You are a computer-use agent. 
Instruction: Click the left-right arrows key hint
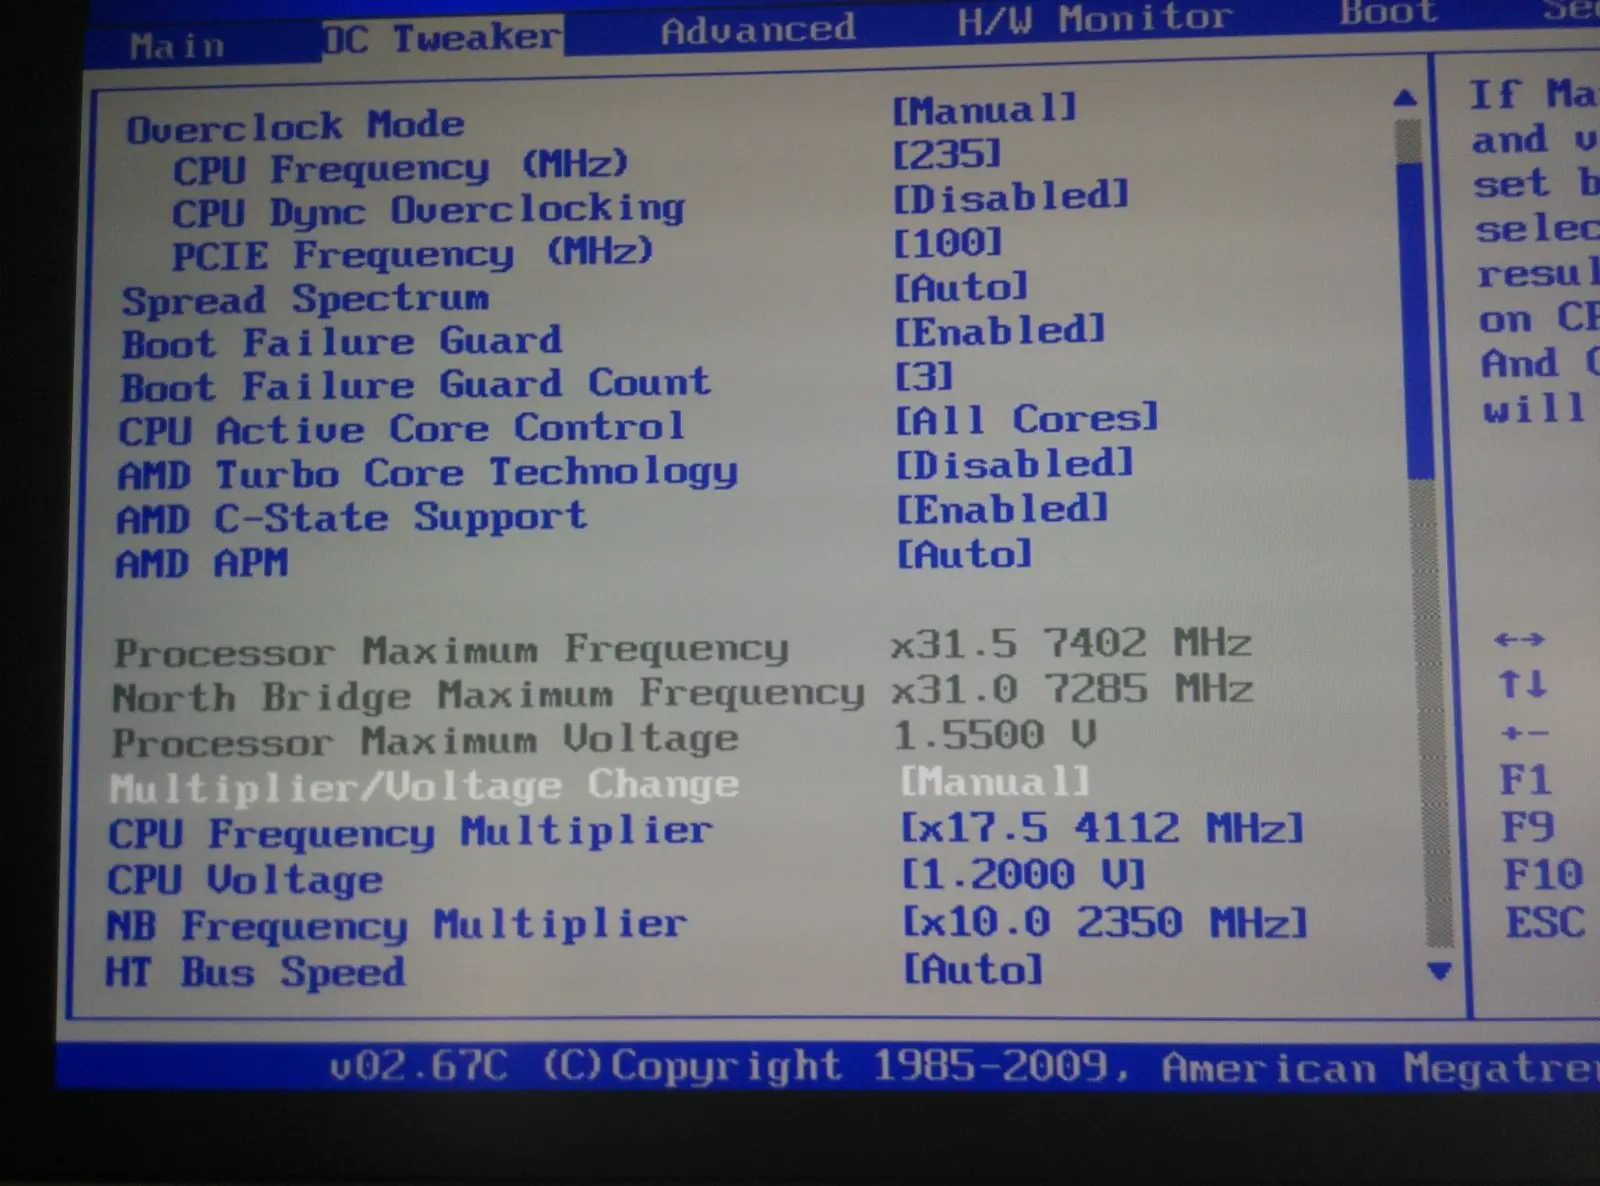[1520, 640]
